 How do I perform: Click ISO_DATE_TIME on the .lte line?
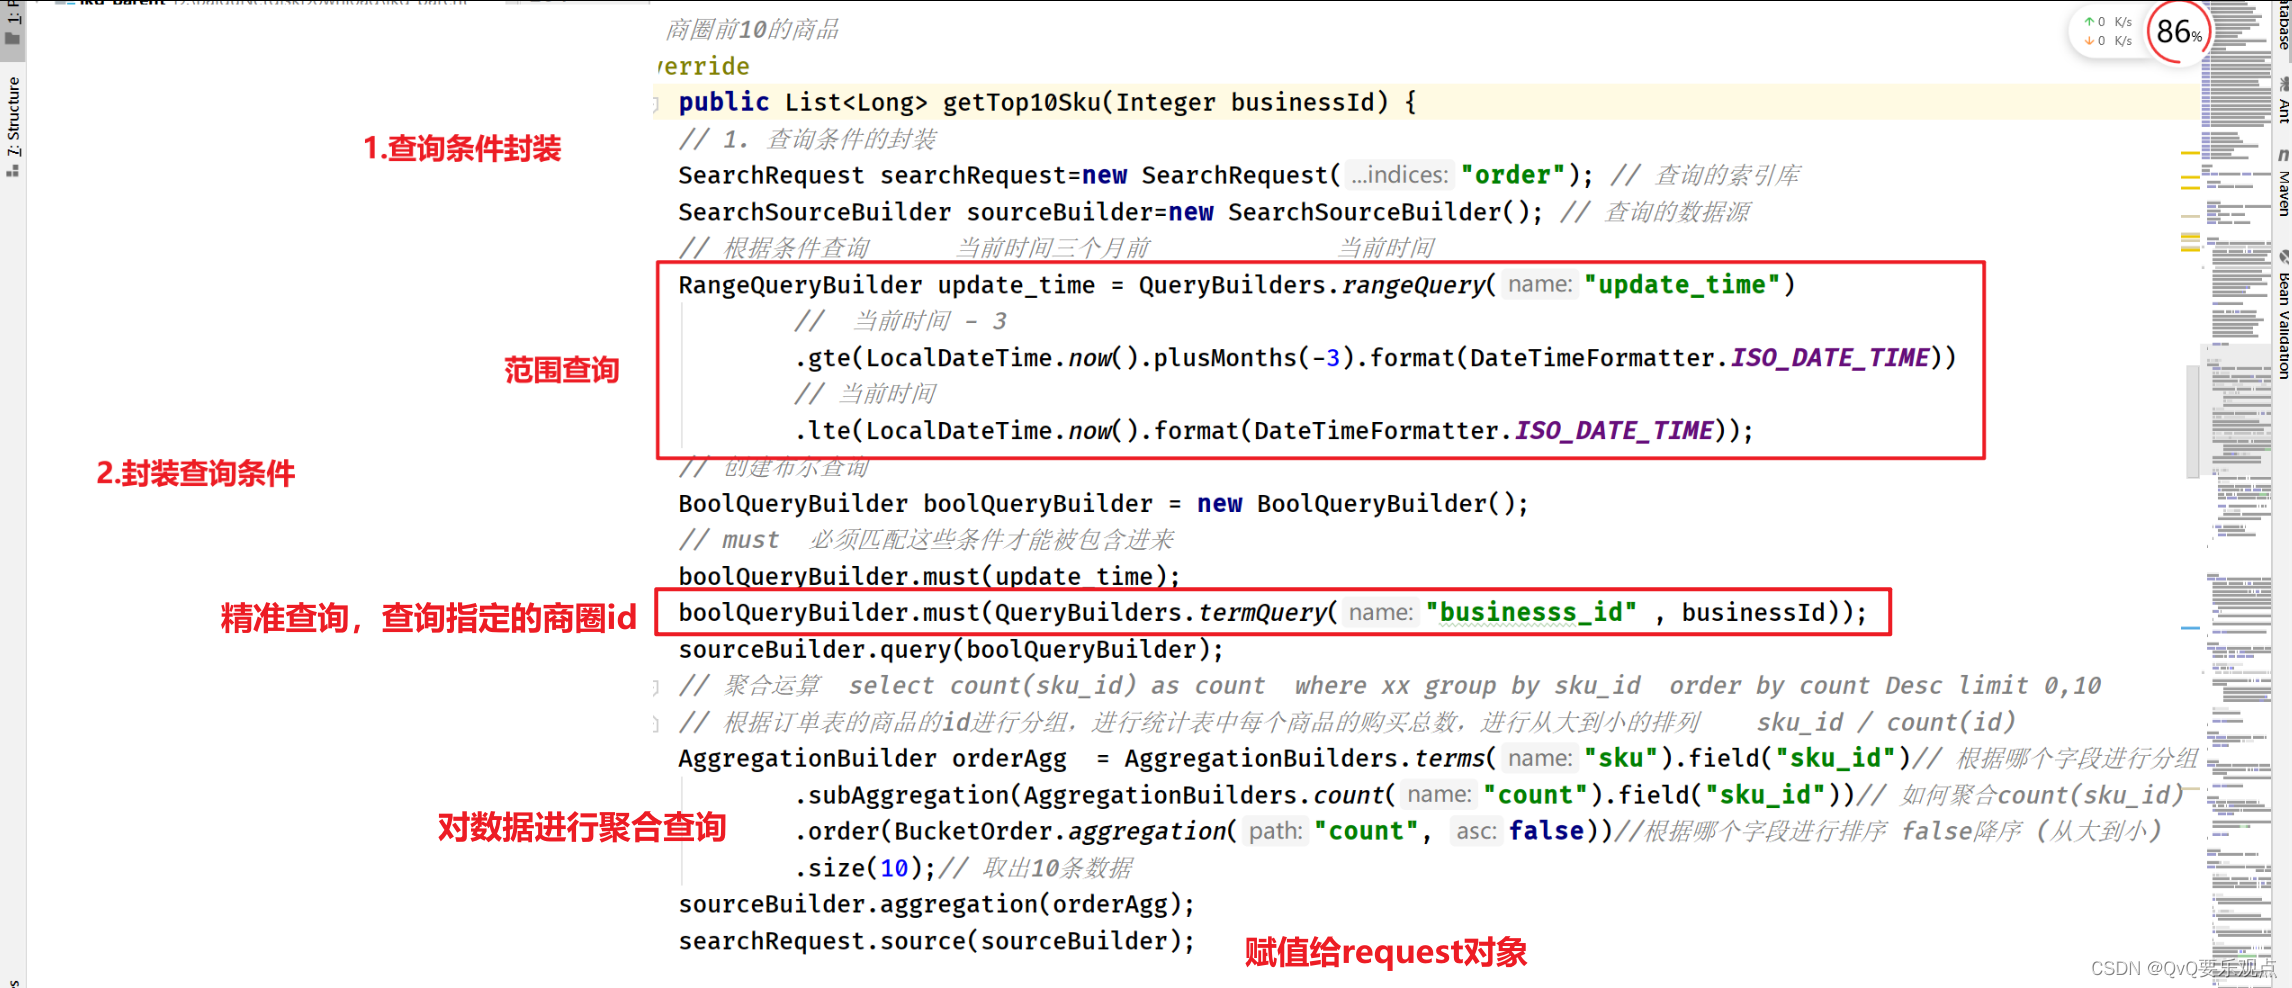[x=1614, y=431]
